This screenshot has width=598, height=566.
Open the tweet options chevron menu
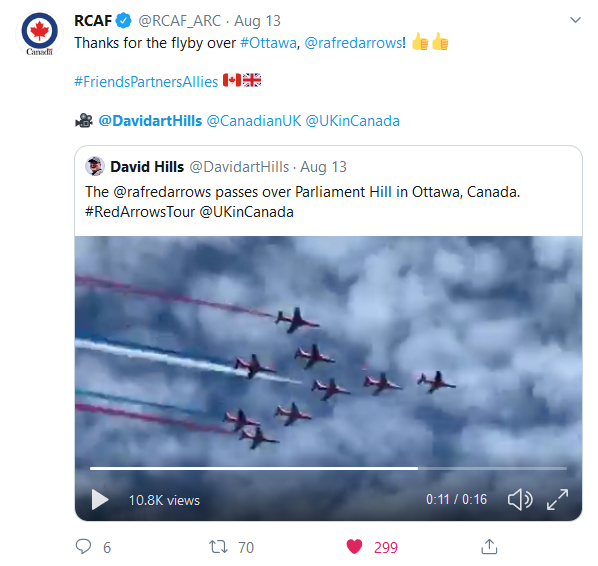(x=575, y=20)
